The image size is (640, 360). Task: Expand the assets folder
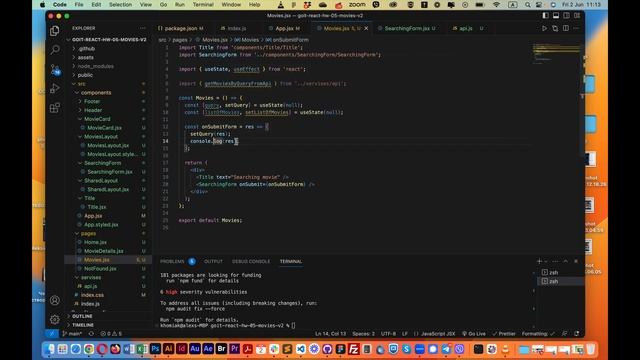coord(85,58)
